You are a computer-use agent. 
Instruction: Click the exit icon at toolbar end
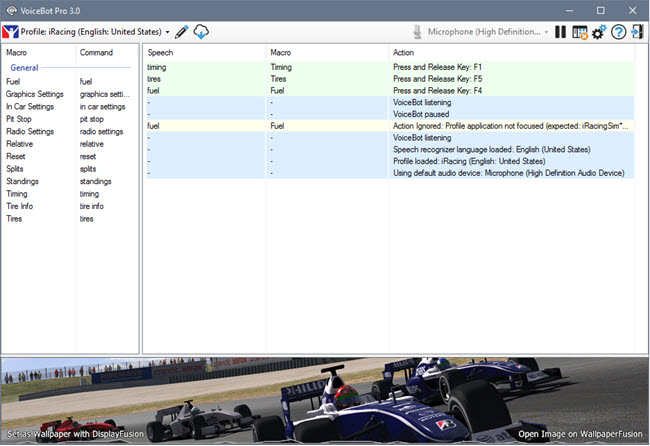[637, 32]
